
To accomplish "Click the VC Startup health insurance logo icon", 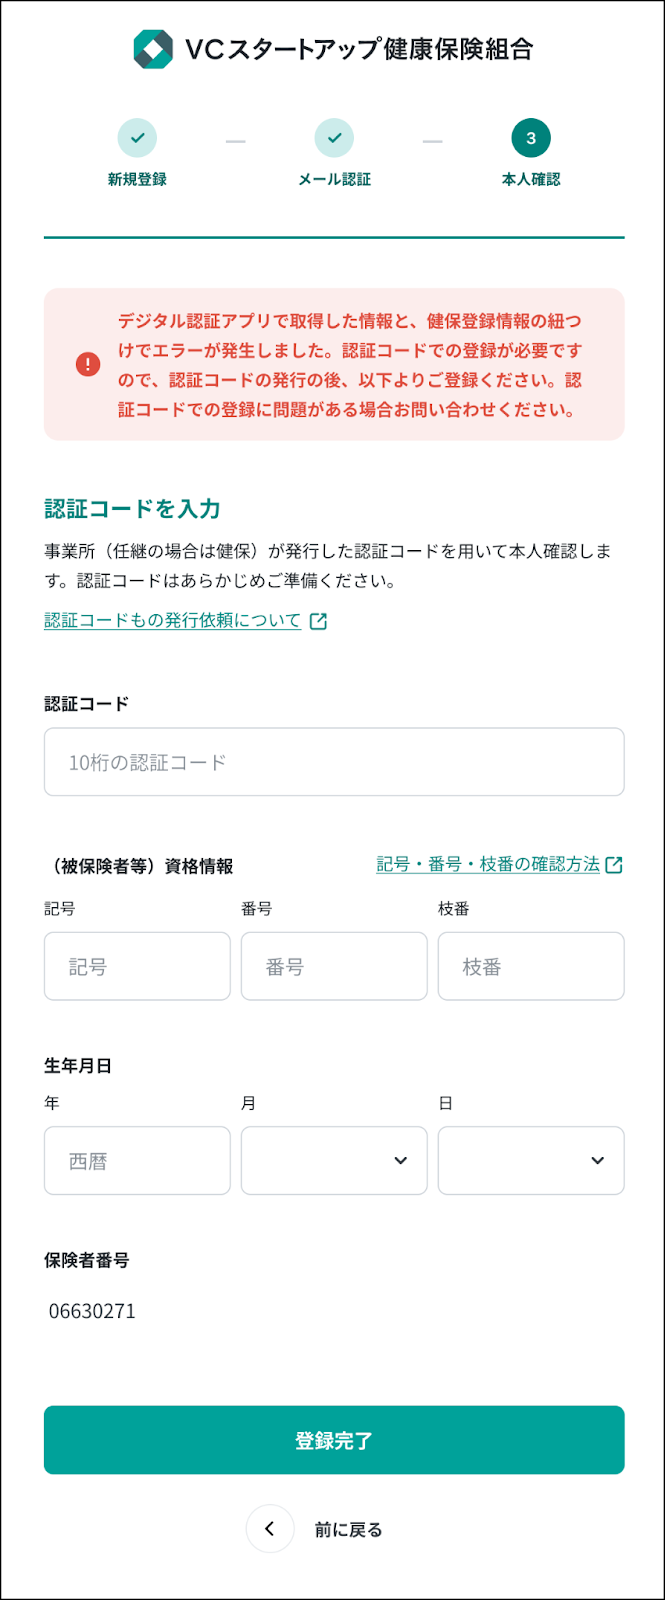I will coord(153,49).
